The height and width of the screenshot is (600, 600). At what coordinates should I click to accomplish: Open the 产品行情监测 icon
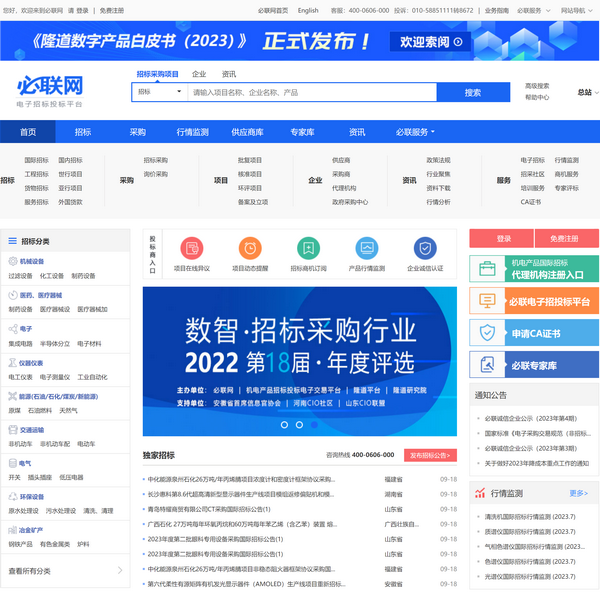pos(367,248)
